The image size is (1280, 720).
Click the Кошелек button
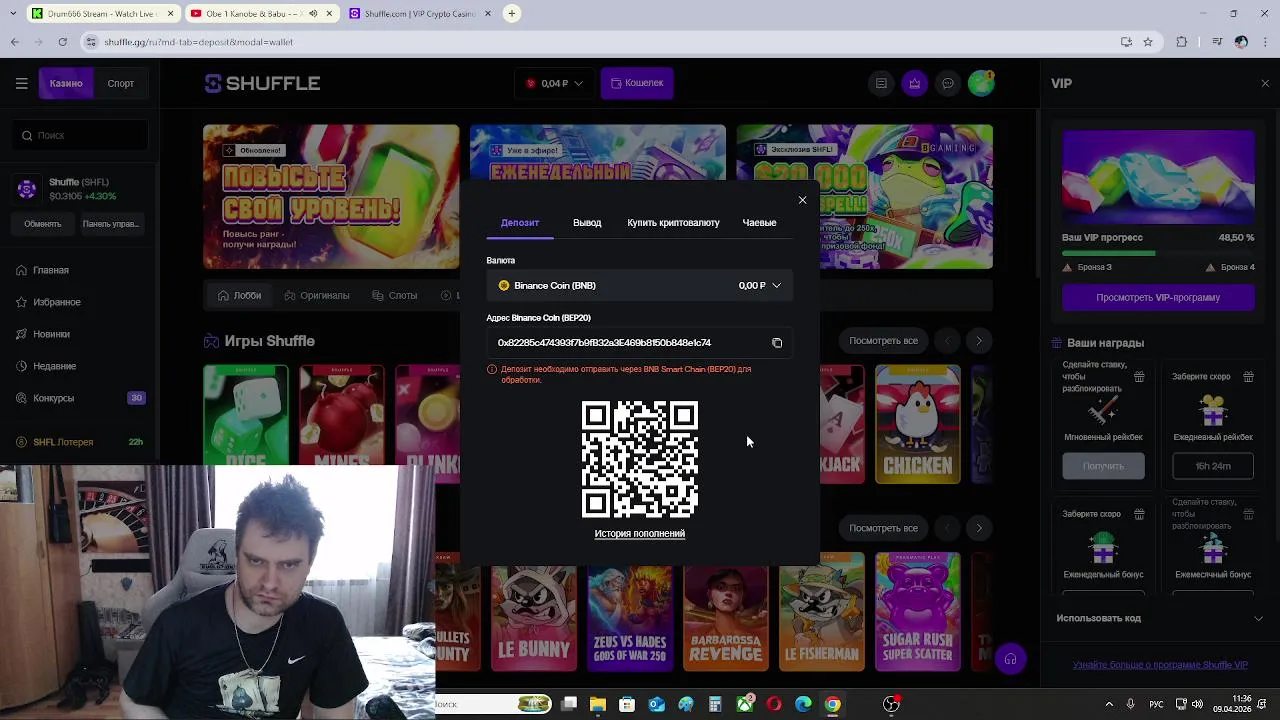637,84
